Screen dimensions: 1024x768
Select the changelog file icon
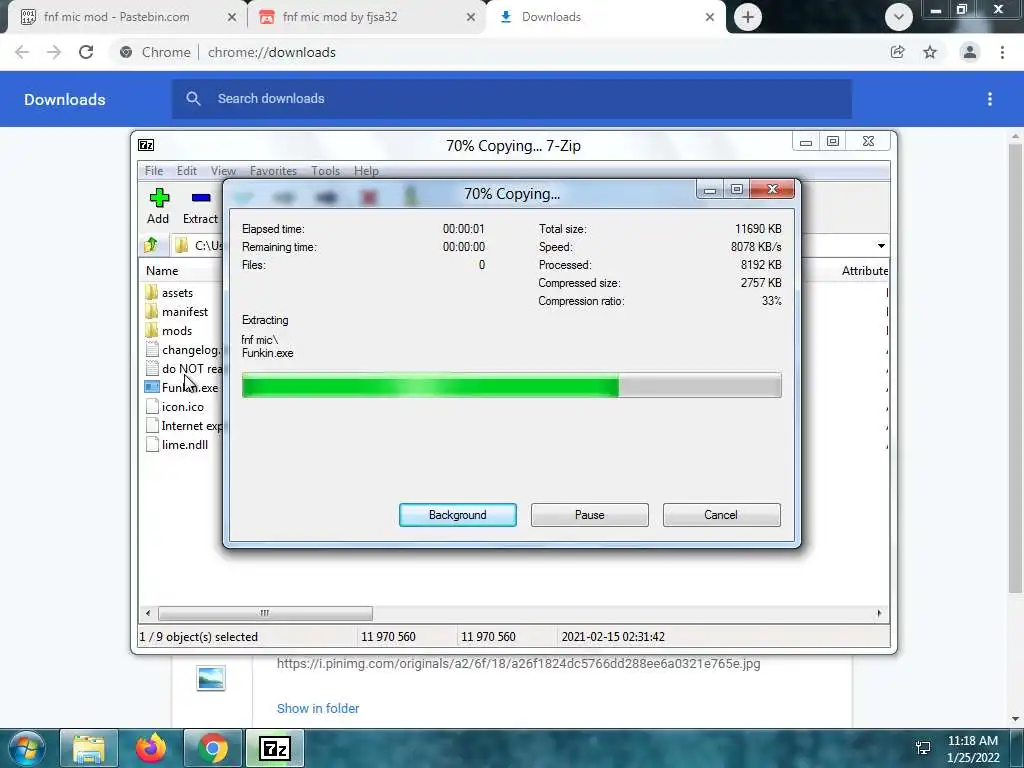pyautogui.click(x=152, y=349)
